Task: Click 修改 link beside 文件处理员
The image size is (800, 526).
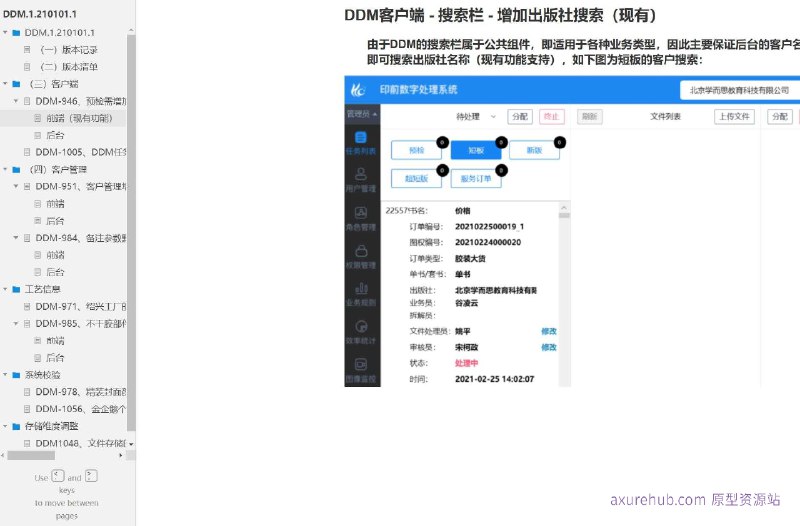Action: 549,332
